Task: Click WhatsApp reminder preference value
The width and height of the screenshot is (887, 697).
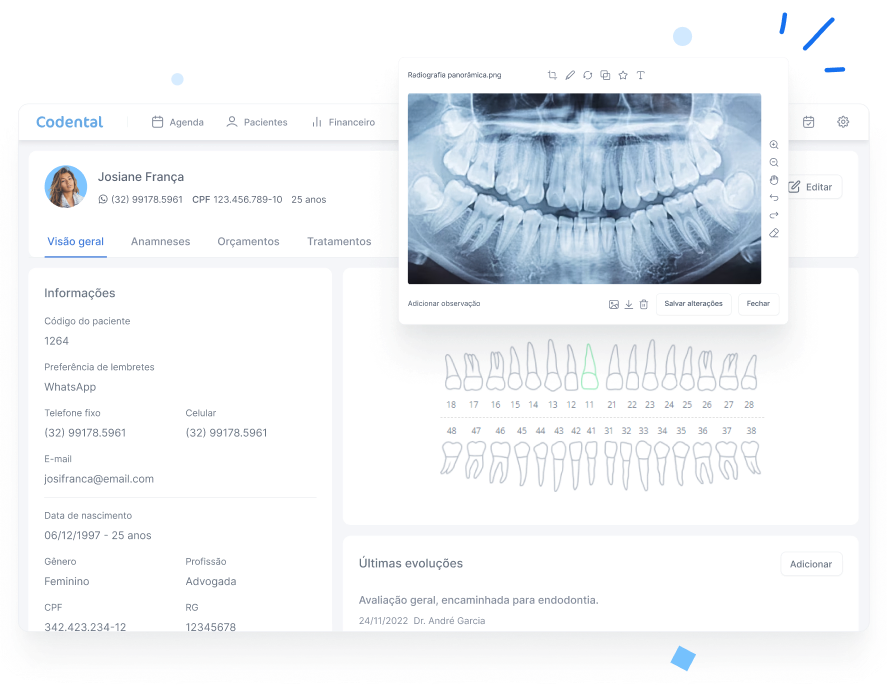Action: (x=70, y=387)
